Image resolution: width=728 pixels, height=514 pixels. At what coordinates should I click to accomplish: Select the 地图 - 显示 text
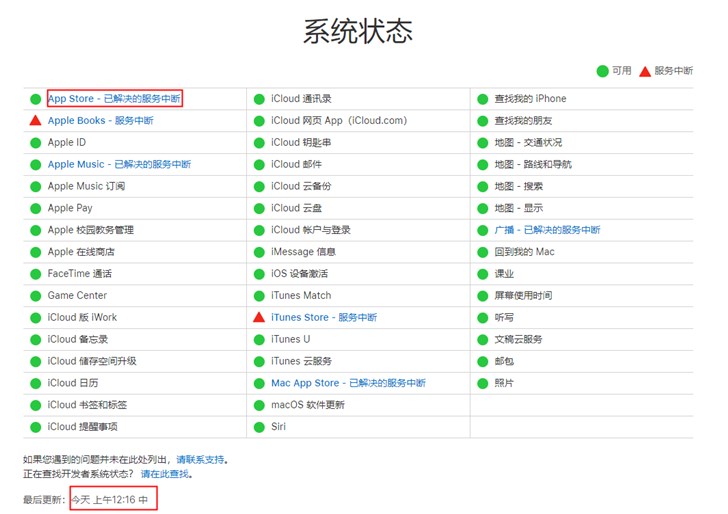pyautogui.click(x=519, y=208)
